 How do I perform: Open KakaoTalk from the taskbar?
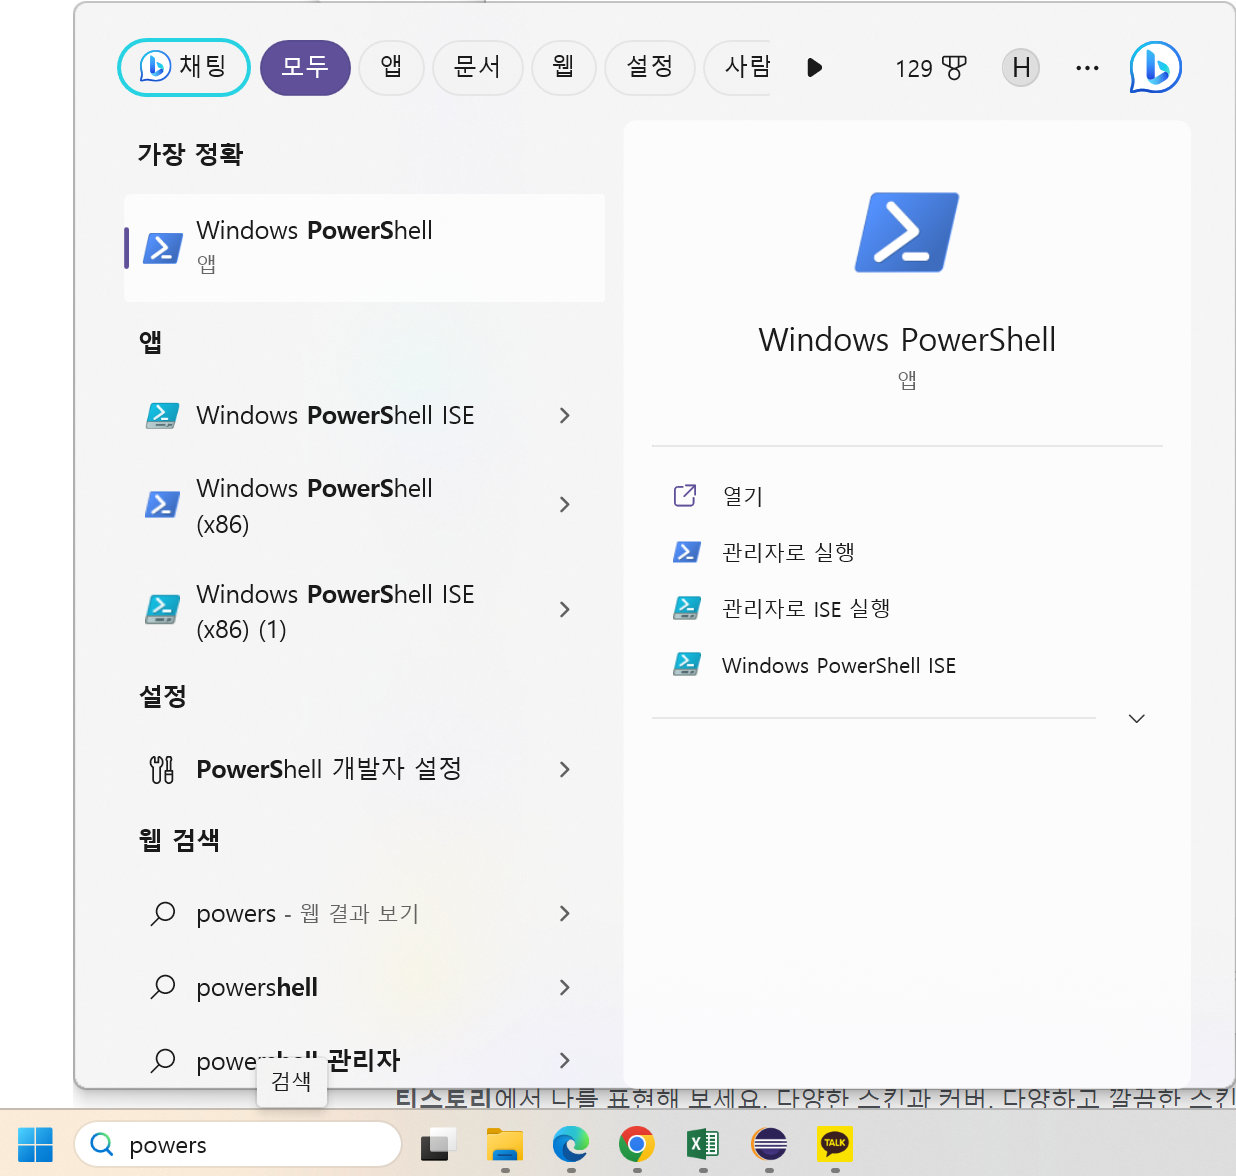(x=835, y=1144)
